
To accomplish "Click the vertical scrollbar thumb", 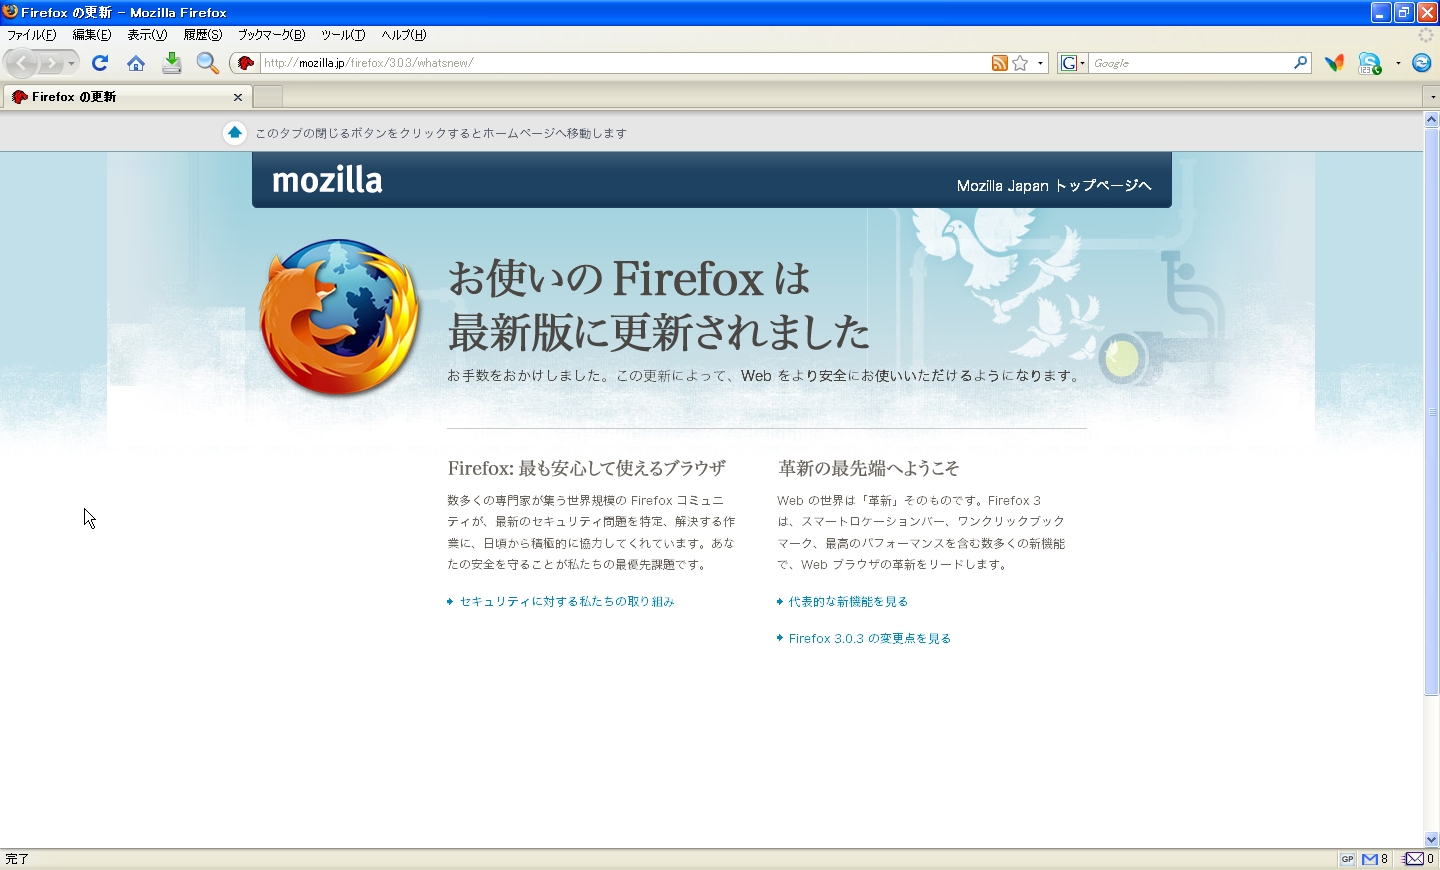I will click(1431, 412).
